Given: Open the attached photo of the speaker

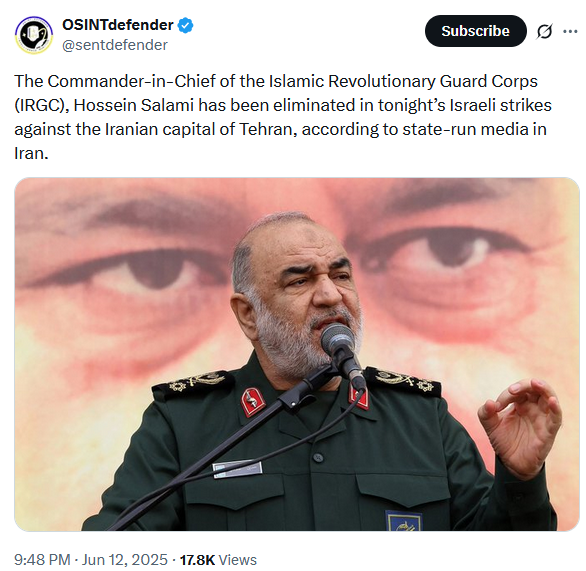Looking at the screenshot, I should pyautogui.click(x=297, y=354).
